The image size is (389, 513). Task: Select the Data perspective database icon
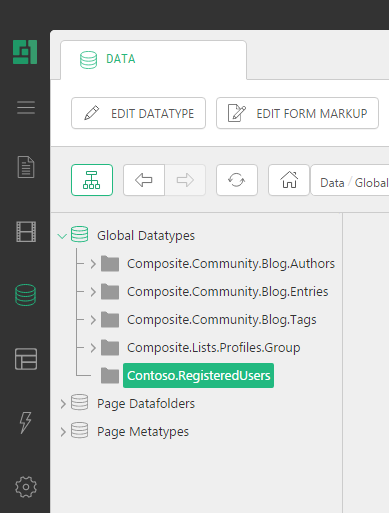pyautogui.click(x=26, y=295)
